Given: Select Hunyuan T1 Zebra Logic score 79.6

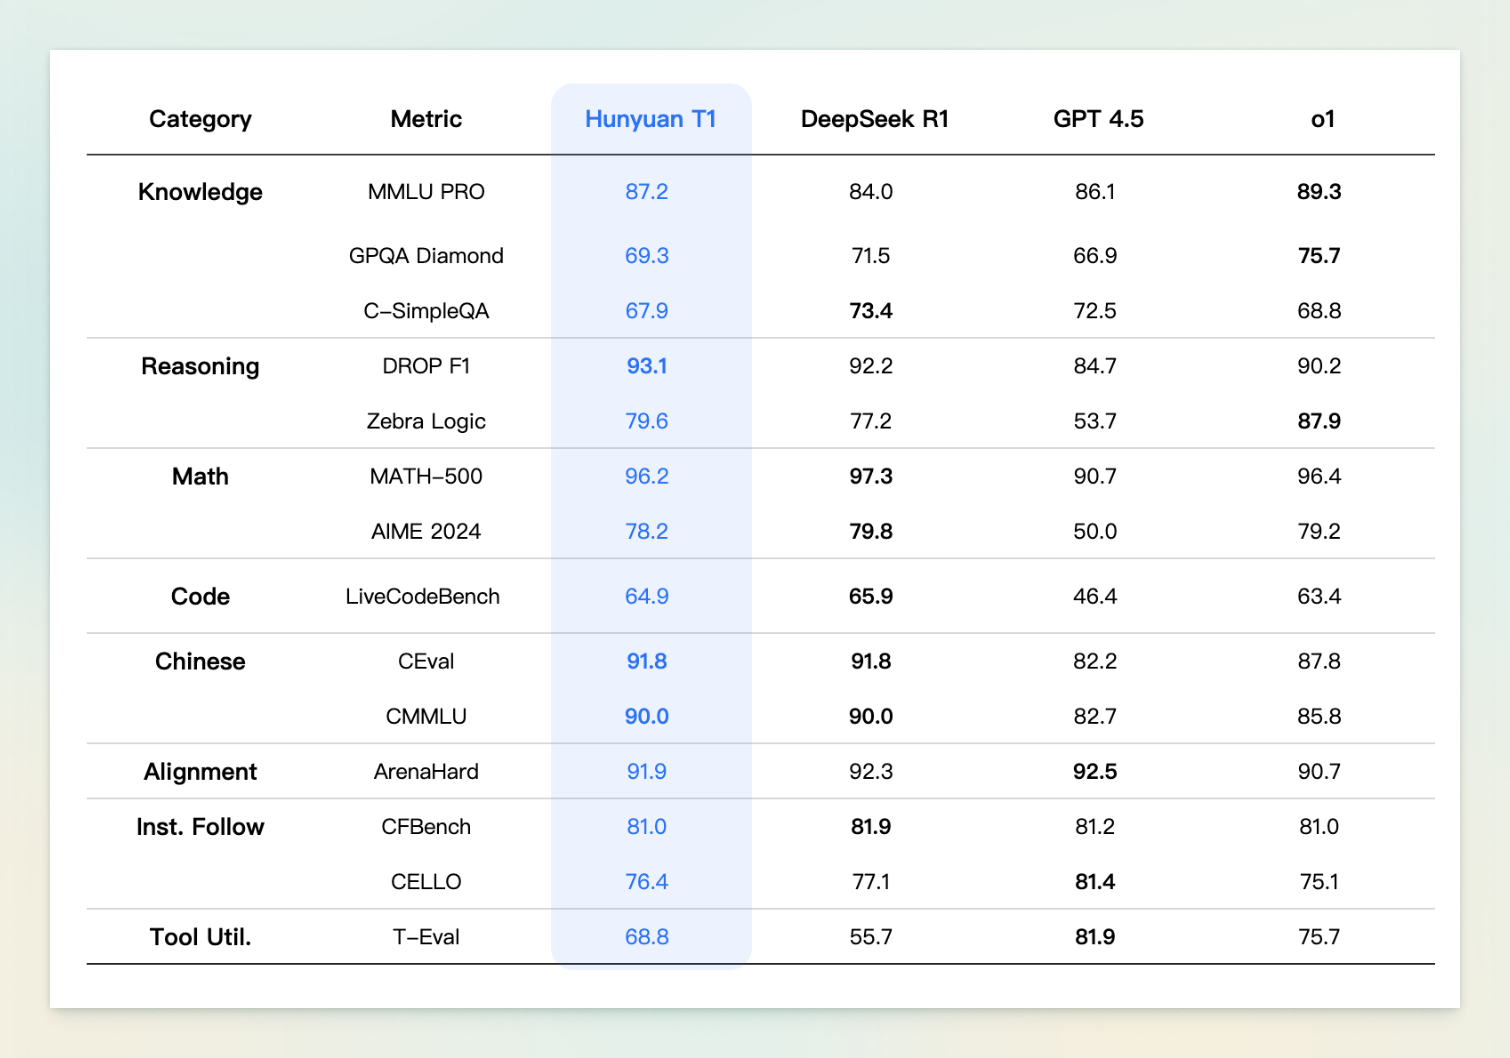Looking at the screenshot, I should point(647,421).
